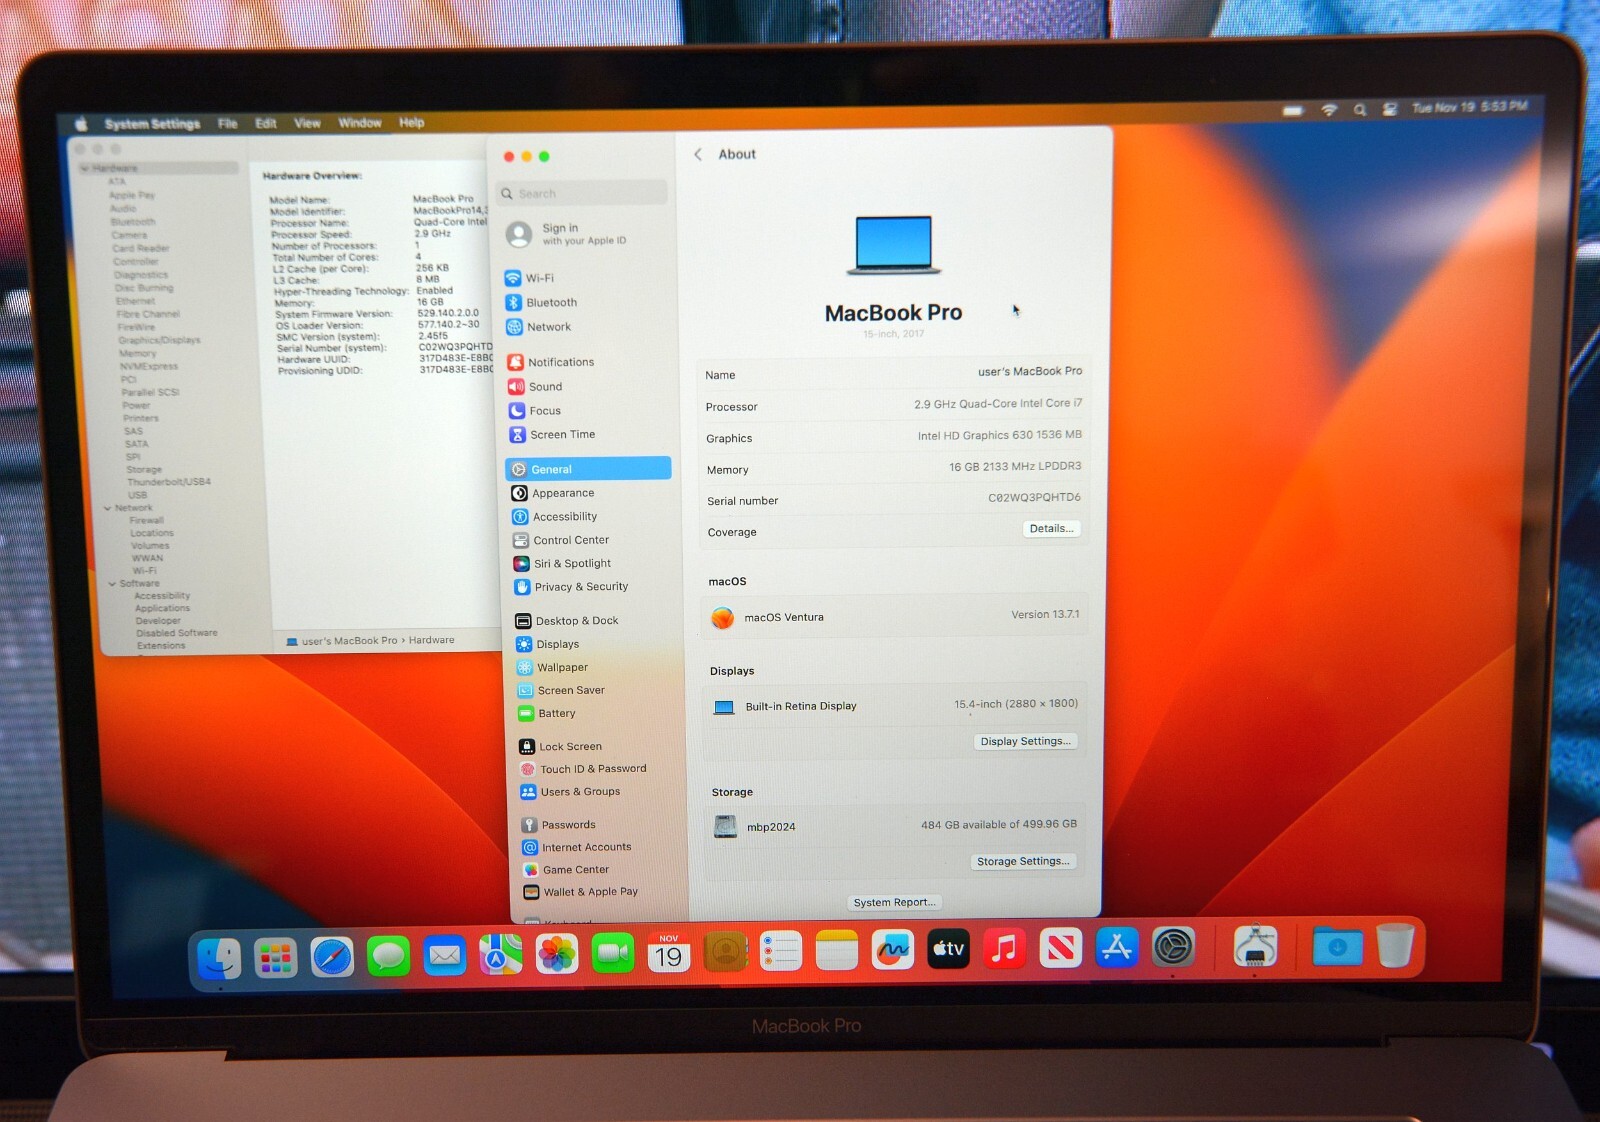Open the Edit menu
Image resolution: width=1600 pixels, height=1122 pixels.
click(x=266, y=123)
